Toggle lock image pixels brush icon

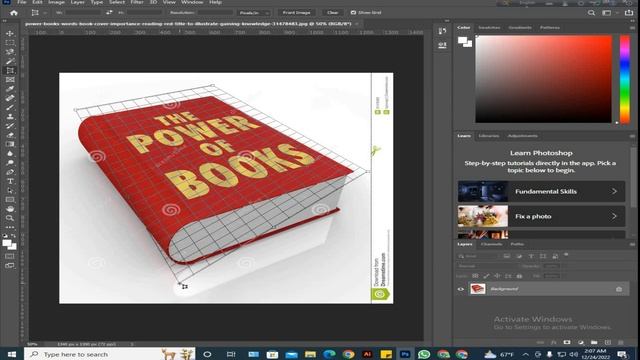(486, 276)
